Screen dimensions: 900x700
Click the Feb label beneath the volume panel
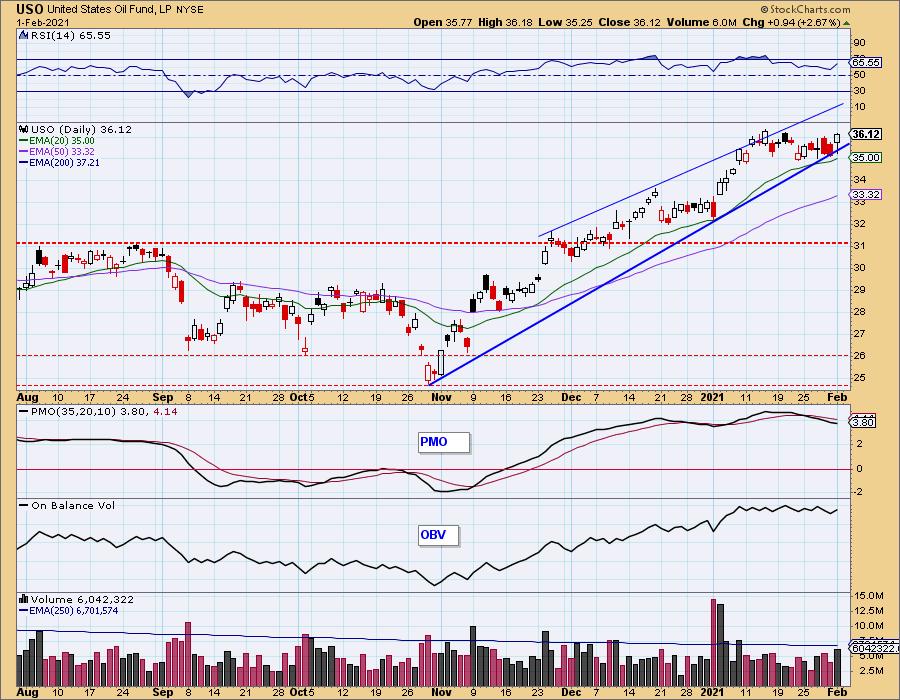click(x=837, y=692)
